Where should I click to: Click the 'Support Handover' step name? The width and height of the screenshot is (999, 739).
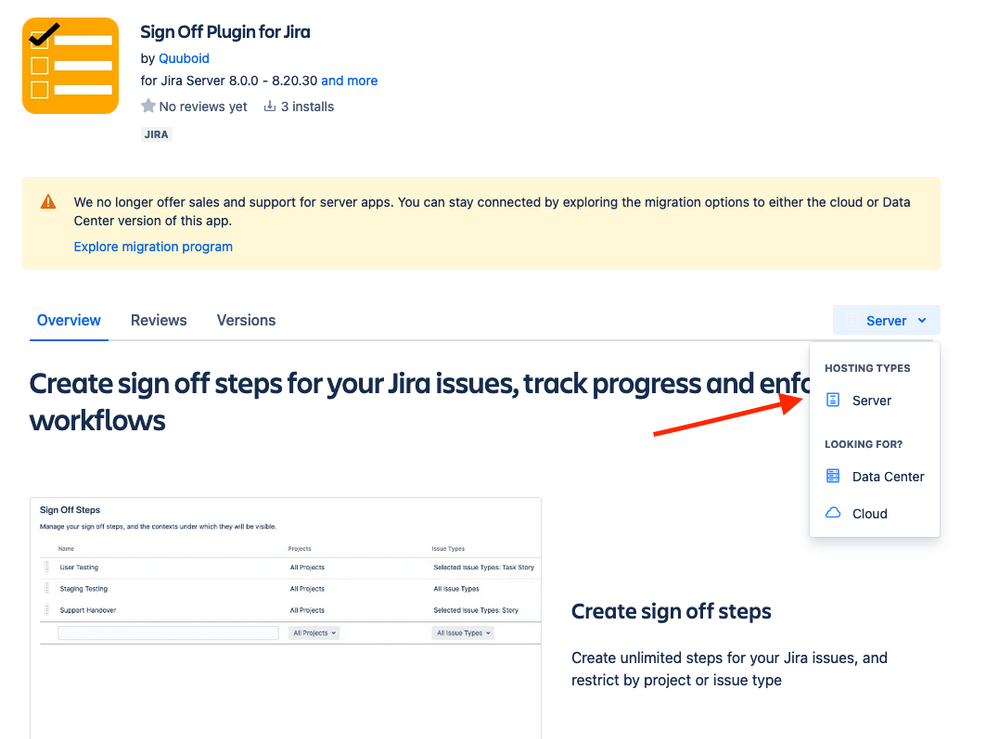(88, 610)
